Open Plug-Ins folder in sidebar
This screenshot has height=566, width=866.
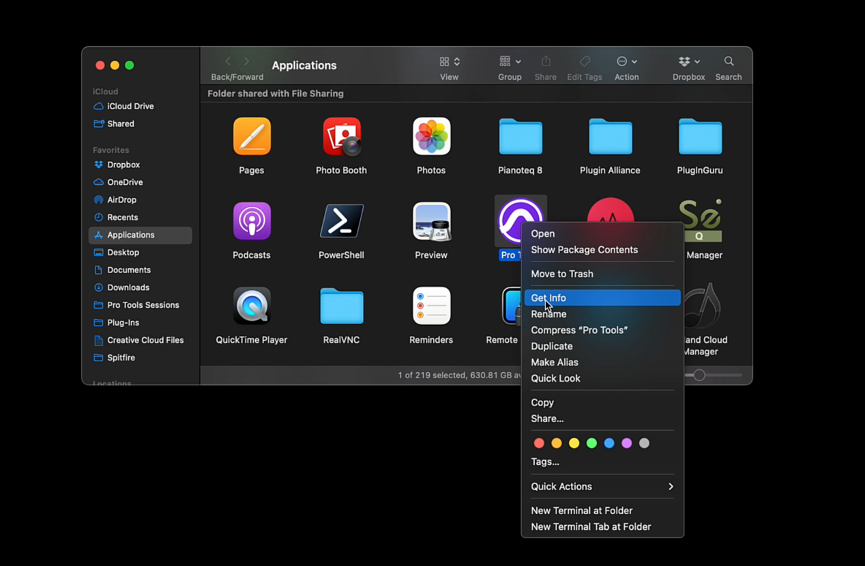(x=140, y=322)
